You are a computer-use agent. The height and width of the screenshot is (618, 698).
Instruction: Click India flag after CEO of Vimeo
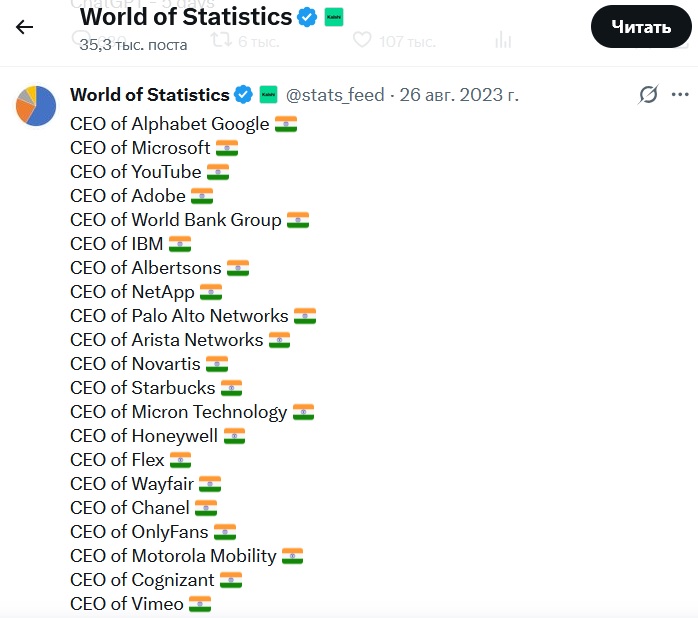coord(200,604)
